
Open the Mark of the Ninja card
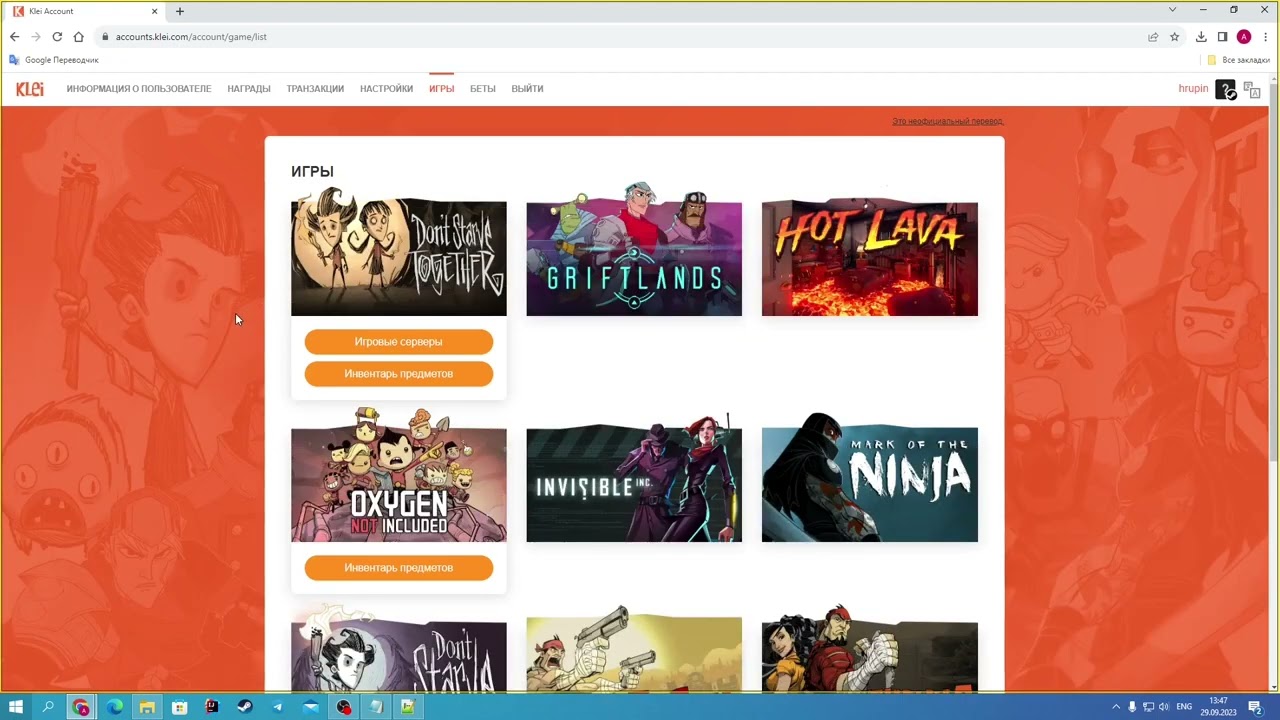pos(869,479)
